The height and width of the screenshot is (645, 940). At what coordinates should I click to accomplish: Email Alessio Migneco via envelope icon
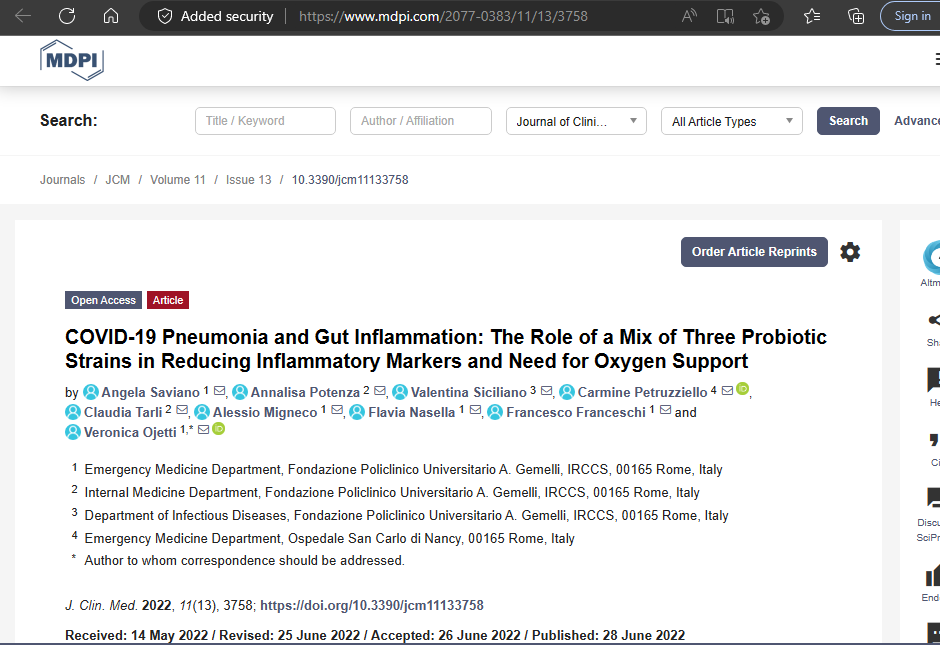[x=337, y=410]
